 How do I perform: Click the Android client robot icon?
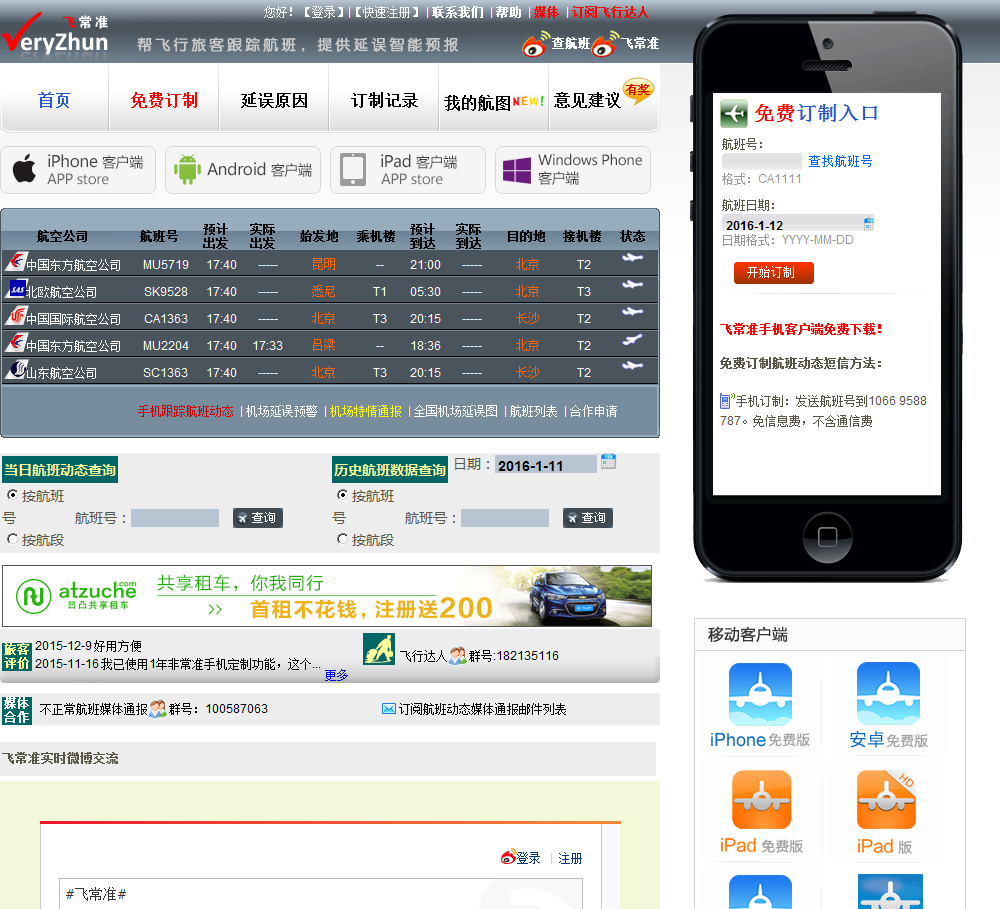click(x=187, y=170)
